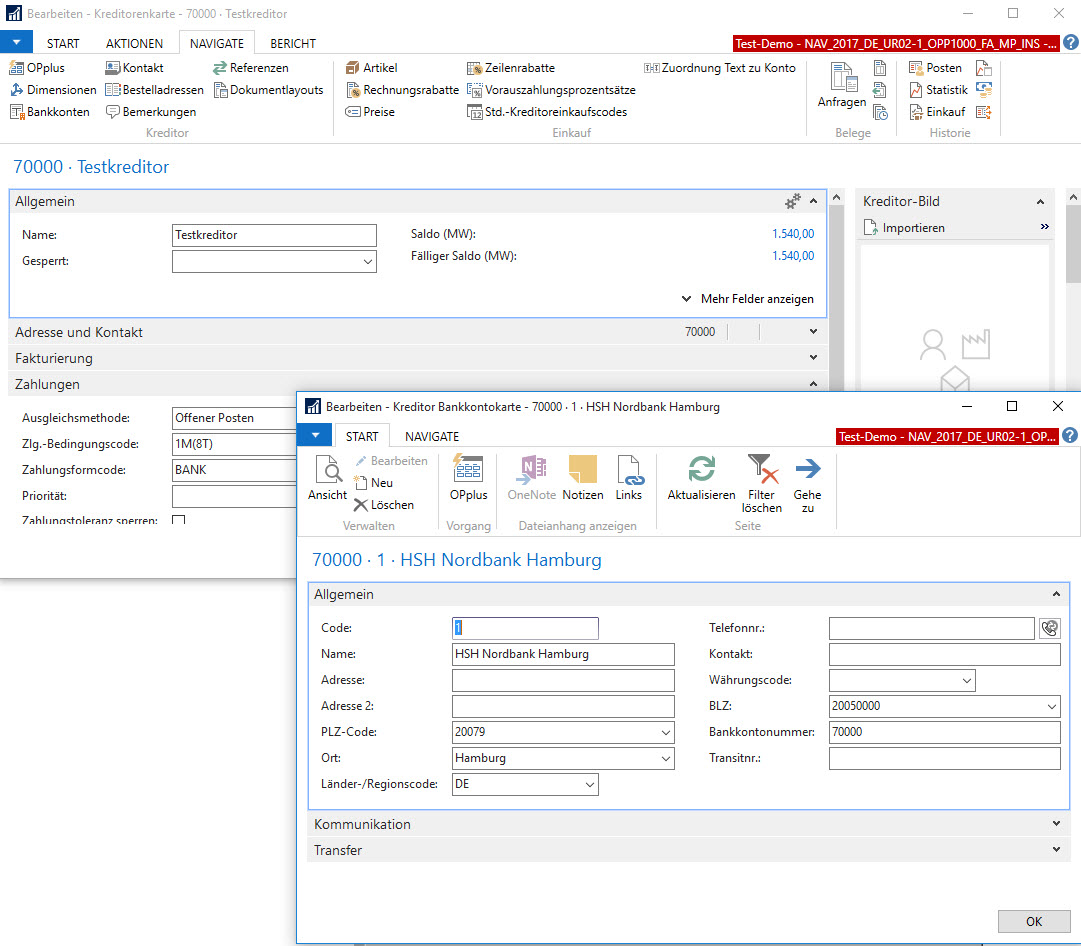Open the Anfragen documents button
The image size is (1081, 946).
click(842, 85)
